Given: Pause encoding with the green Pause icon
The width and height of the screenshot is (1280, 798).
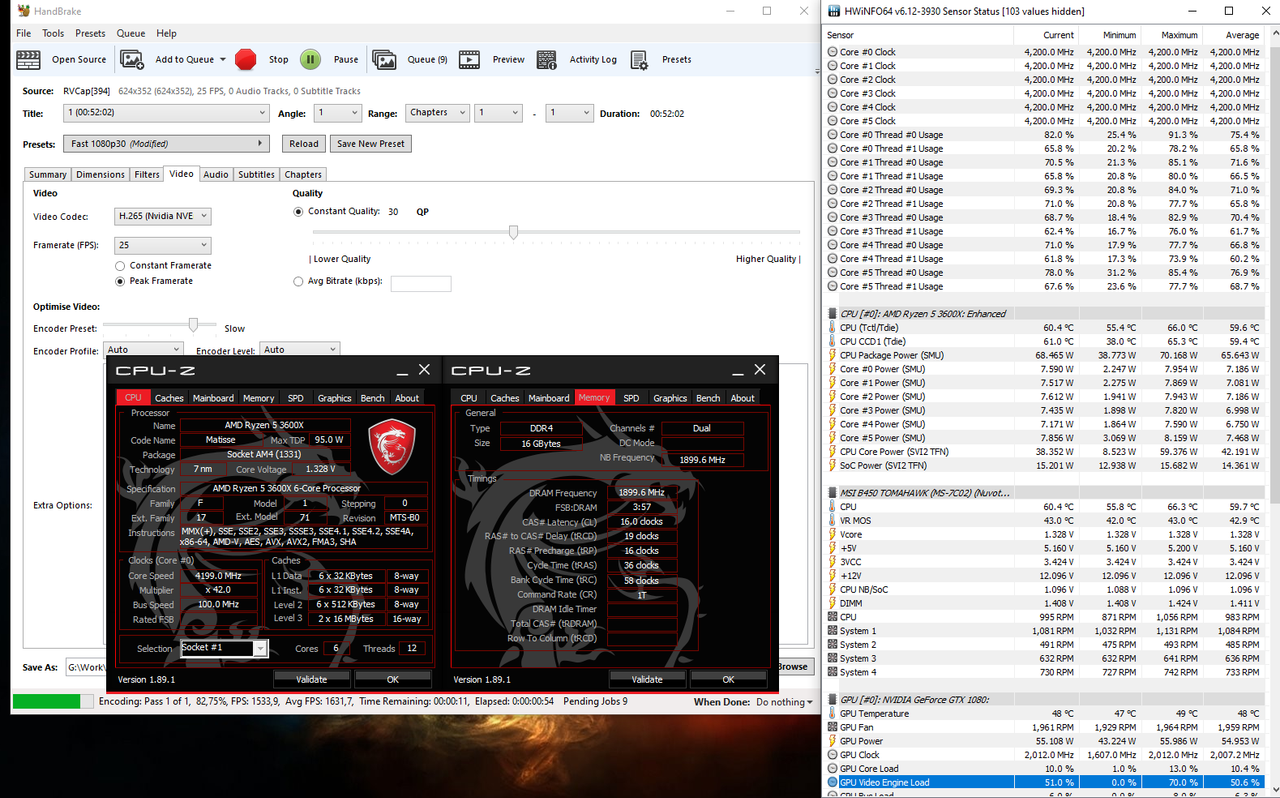Looking at the screenshot, I should (x=311, y=59).
